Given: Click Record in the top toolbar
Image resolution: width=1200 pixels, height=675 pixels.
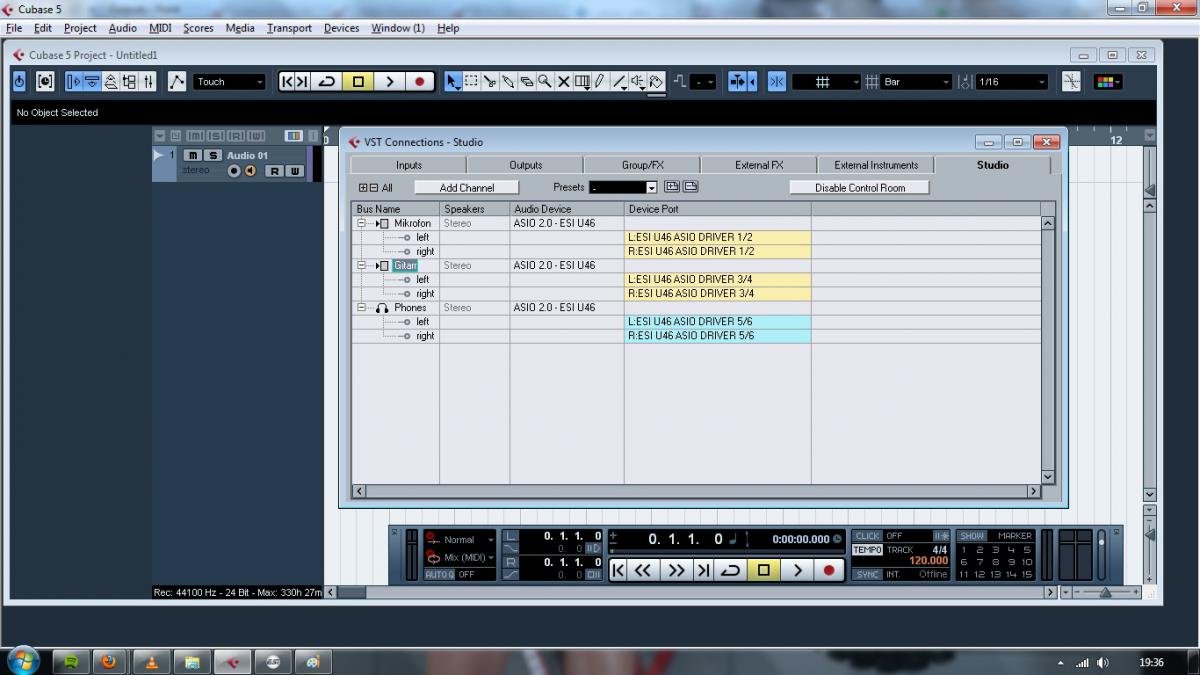Looking at the screenshot, I should 420,82.
